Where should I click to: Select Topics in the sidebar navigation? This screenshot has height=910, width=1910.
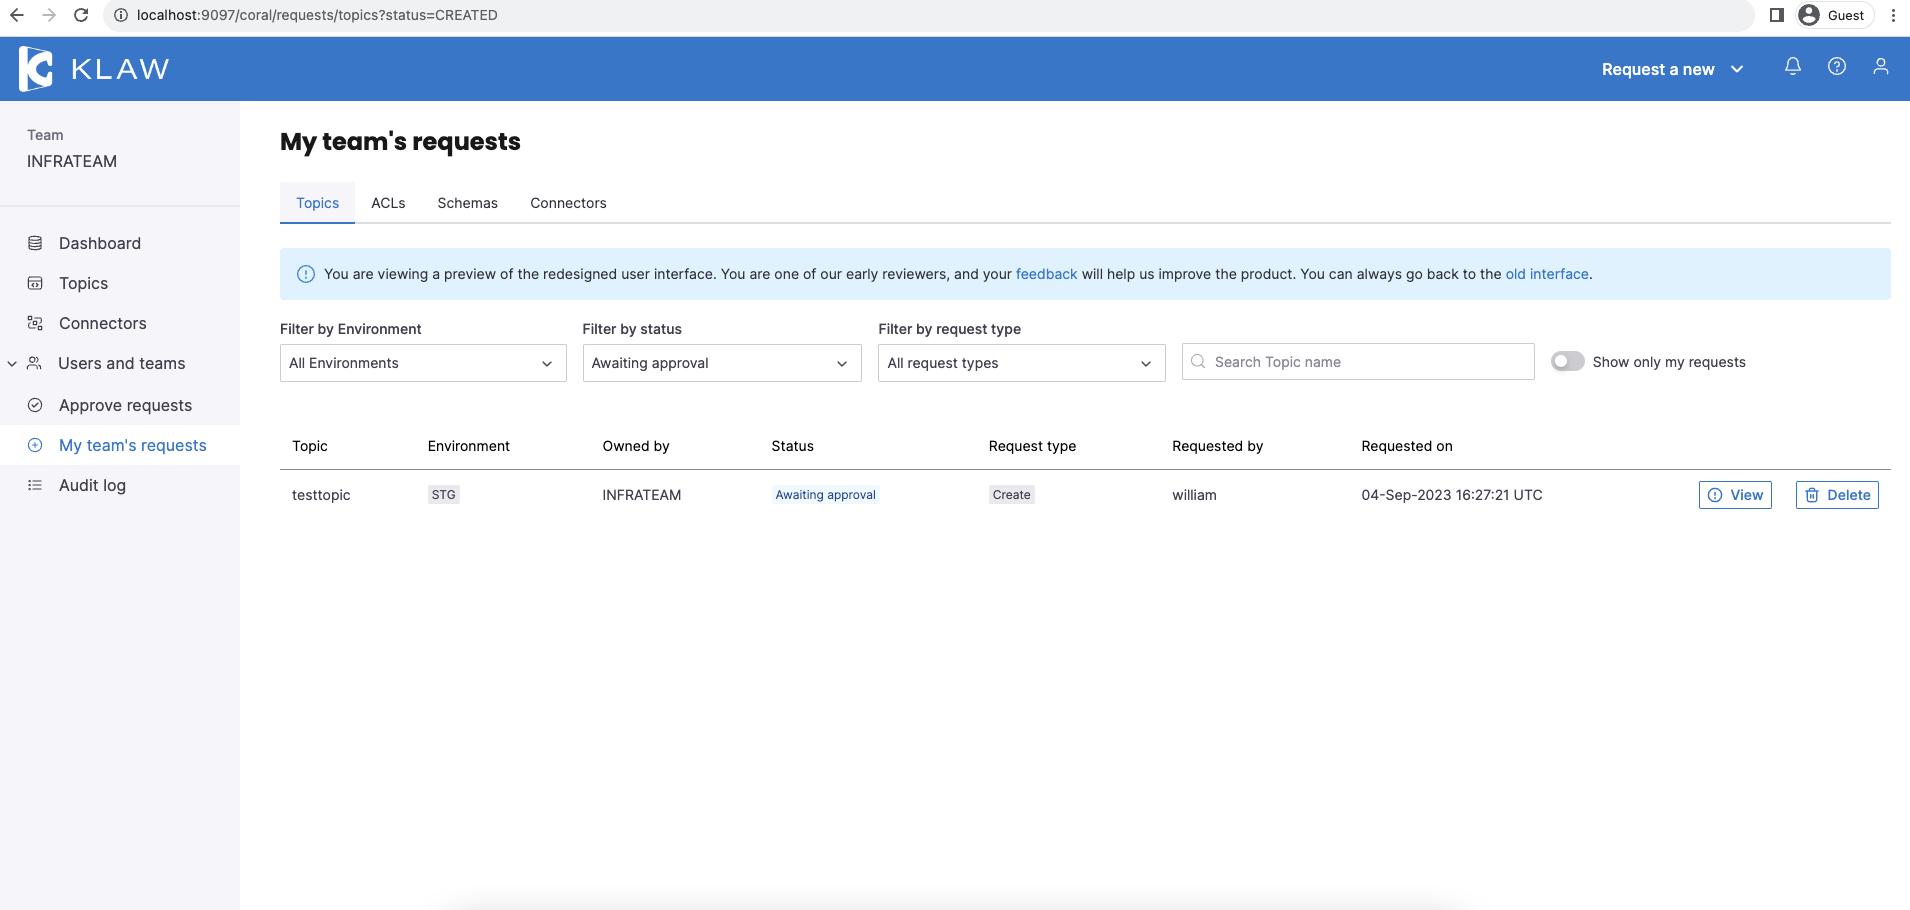[x=83, y=283]
